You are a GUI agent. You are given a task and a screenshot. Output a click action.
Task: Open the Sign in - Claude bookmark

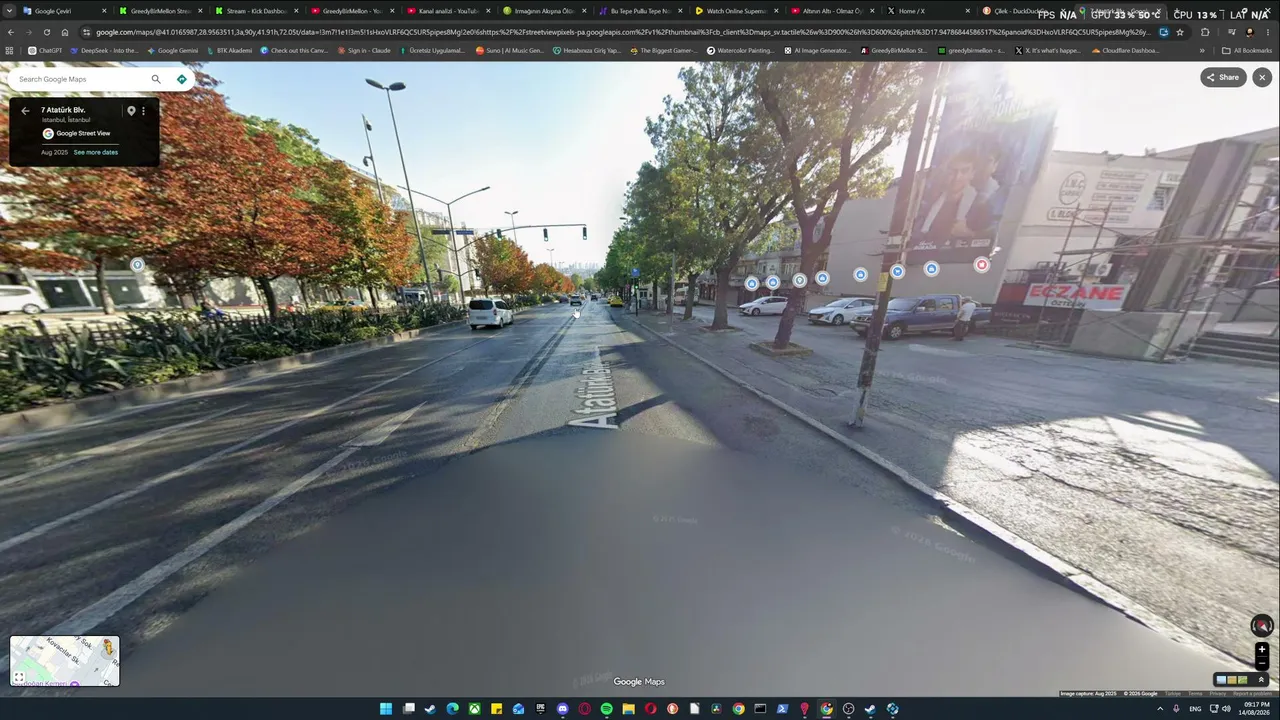tap(364, 50)
